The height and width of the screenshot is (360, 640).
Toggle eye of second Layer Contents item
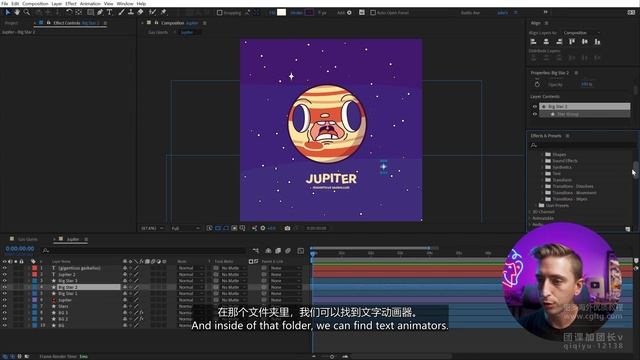click(x=535, y=114)
